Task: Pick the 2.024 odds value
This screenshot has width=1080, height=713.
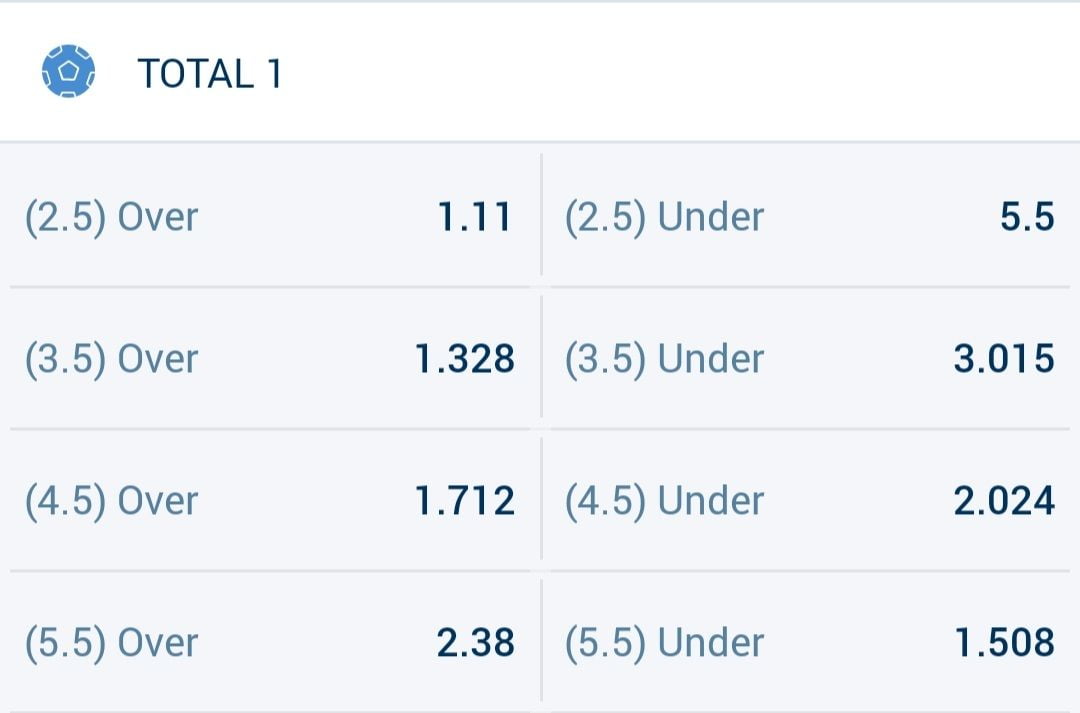Action: click(1004, 501)
